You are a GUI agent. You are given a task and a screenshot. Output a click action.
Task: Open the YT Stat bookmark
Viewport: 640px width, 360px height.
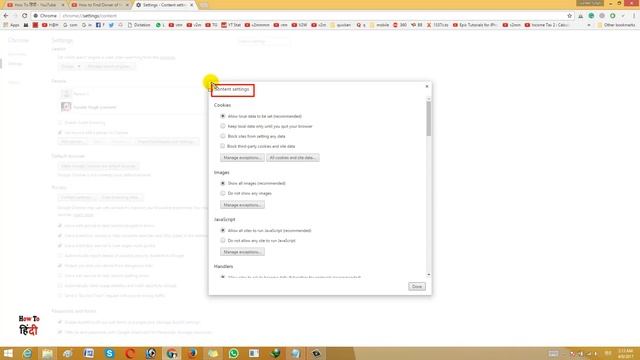[x=231, y=25]
